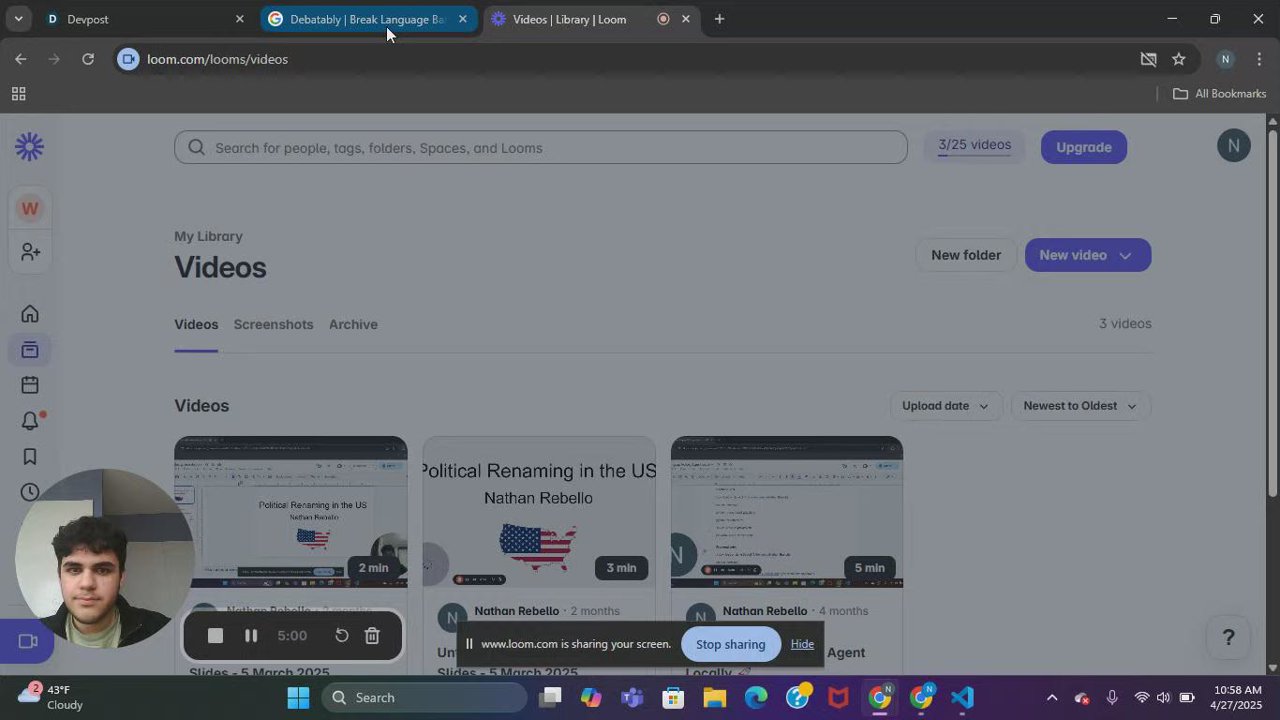Click the invite teammates icon in sidebar
Screen dimensions: 1280x720
click(x=30, y=252)
